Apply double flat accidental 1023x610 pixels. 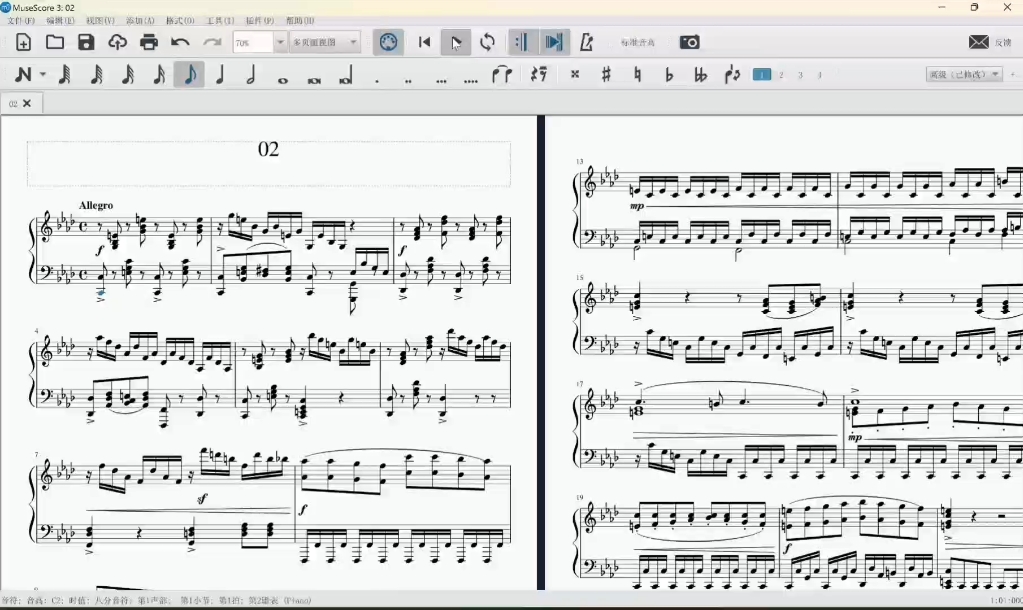[x=700, y=74]
